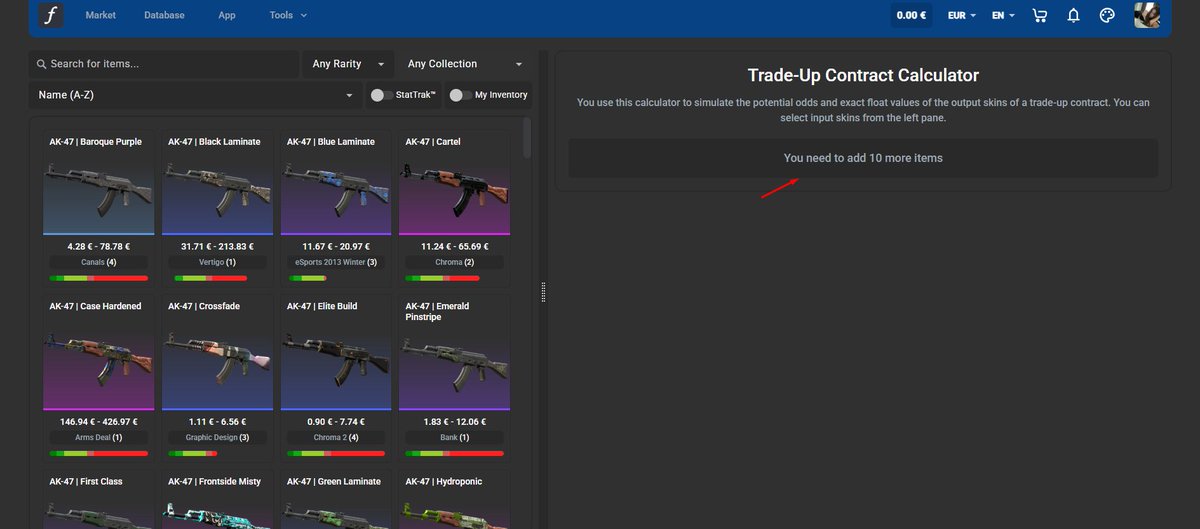Select the AK-47 Emerald Pinstripe skin

pos(455,376)
